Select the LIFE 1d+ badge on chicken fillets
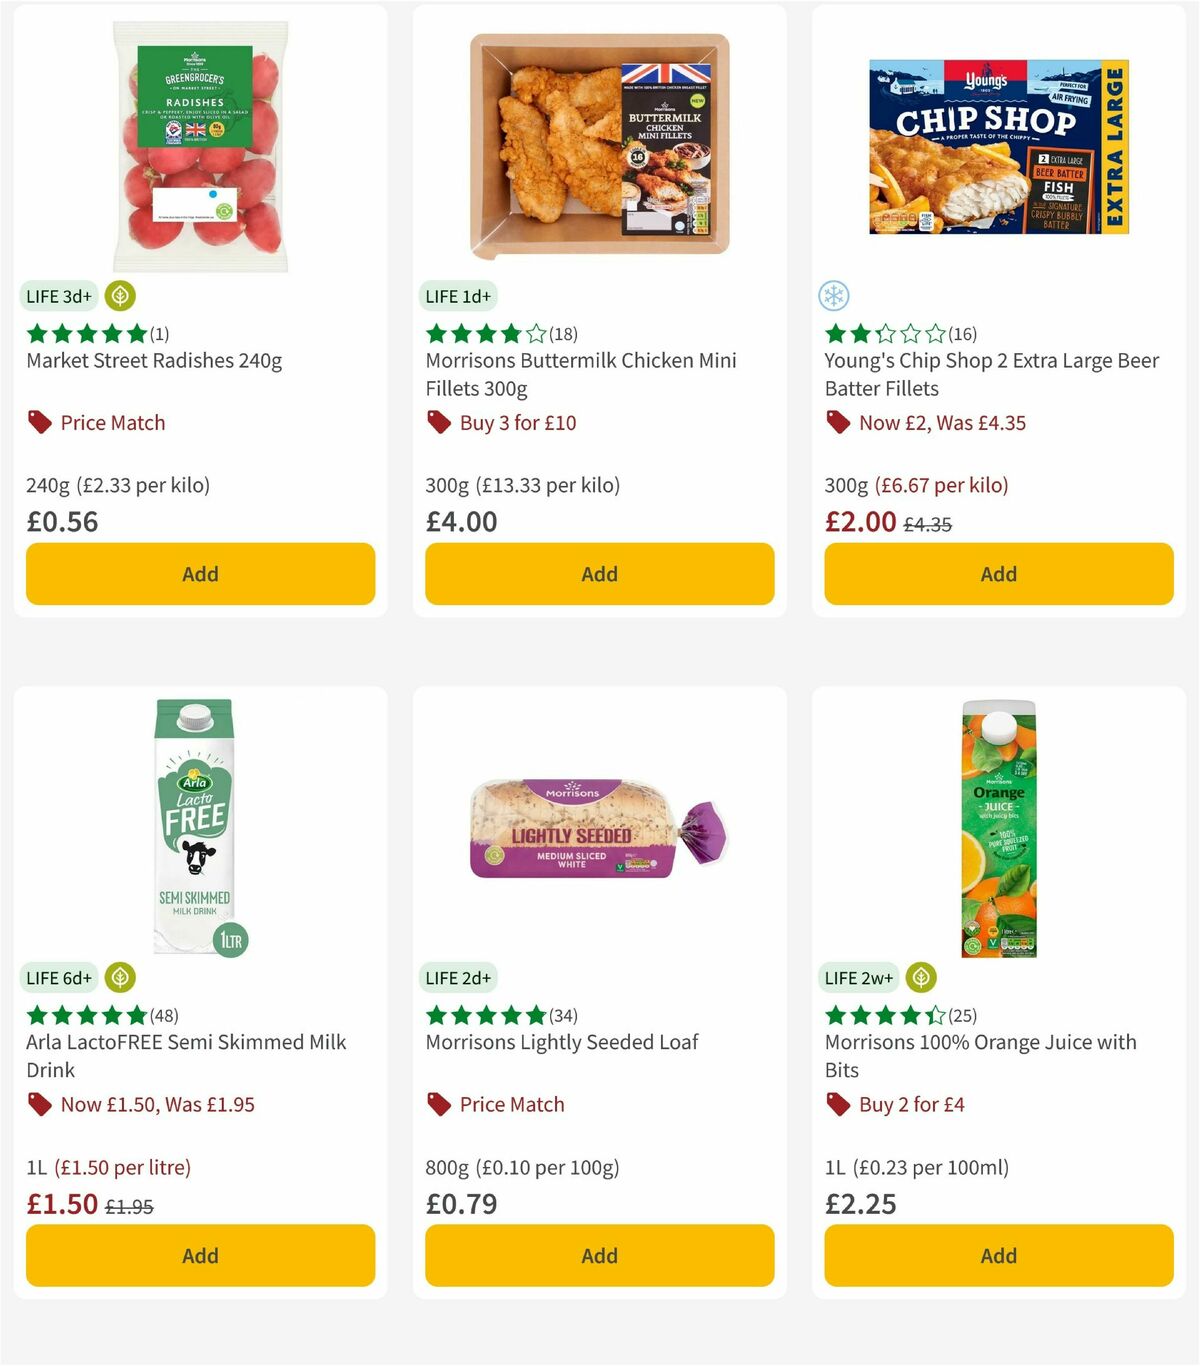 pos(458,296)
